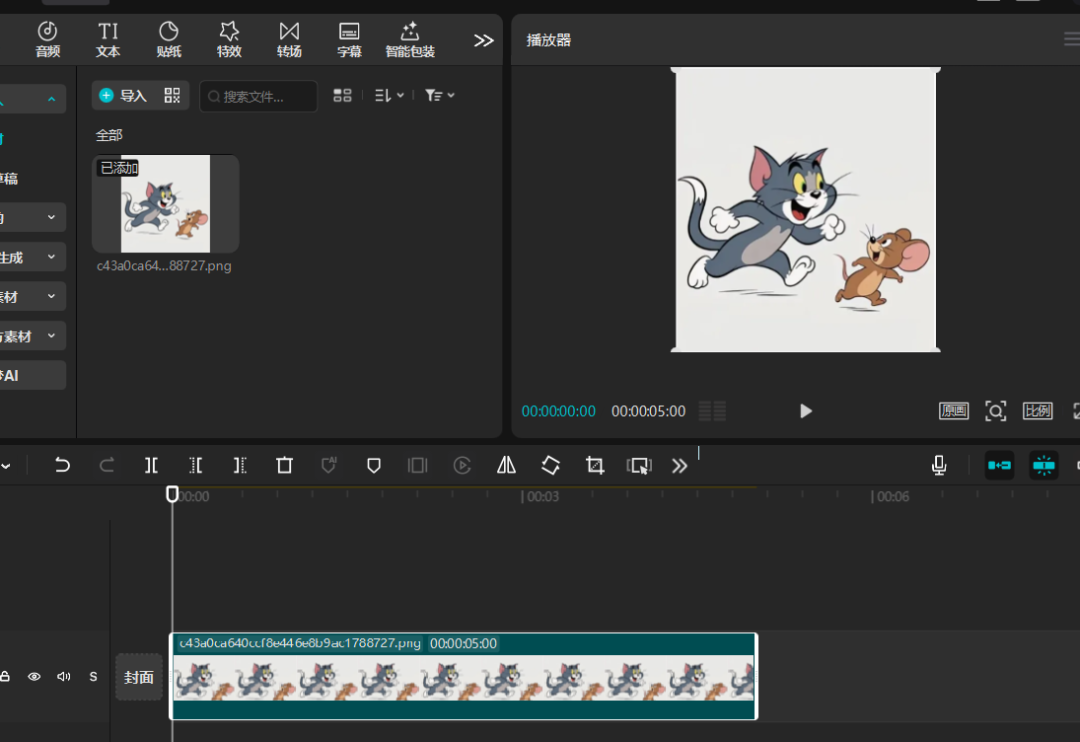The height and width of the screenshot is (742, 1080).
Task: Toggle the track lock icon
Action: tap(5, 677)
